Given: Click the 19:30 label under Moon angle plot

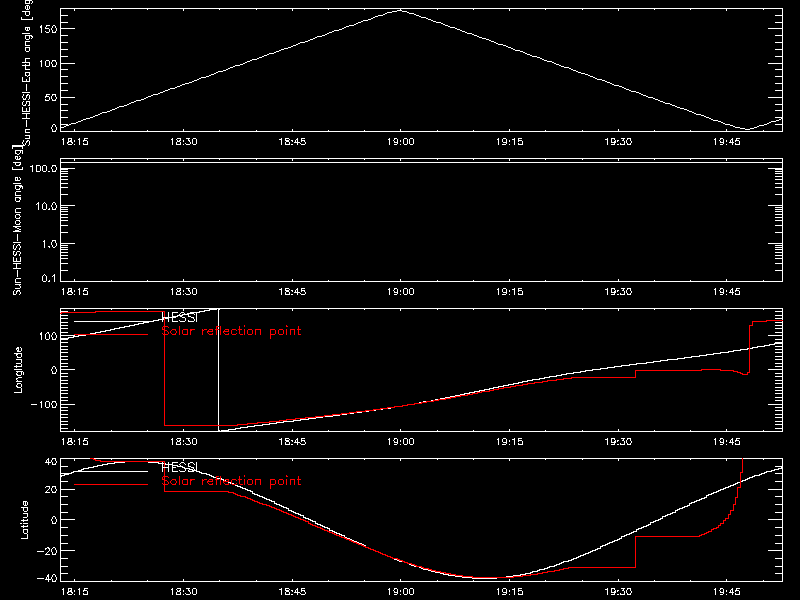Looking at the screenshot, I should tap(618, 291).
